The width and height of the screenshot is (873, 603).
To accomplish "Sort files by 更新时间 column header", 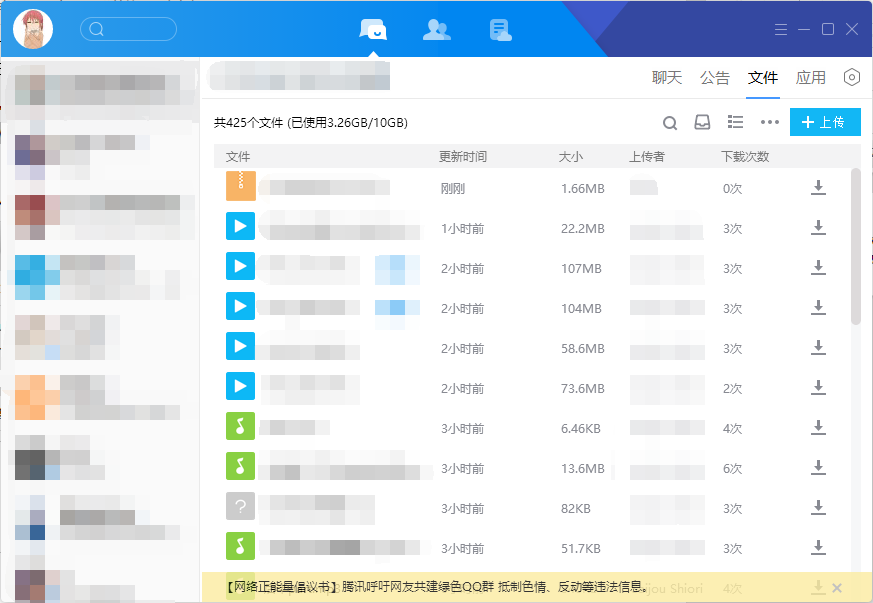I will tap(463, 157).
